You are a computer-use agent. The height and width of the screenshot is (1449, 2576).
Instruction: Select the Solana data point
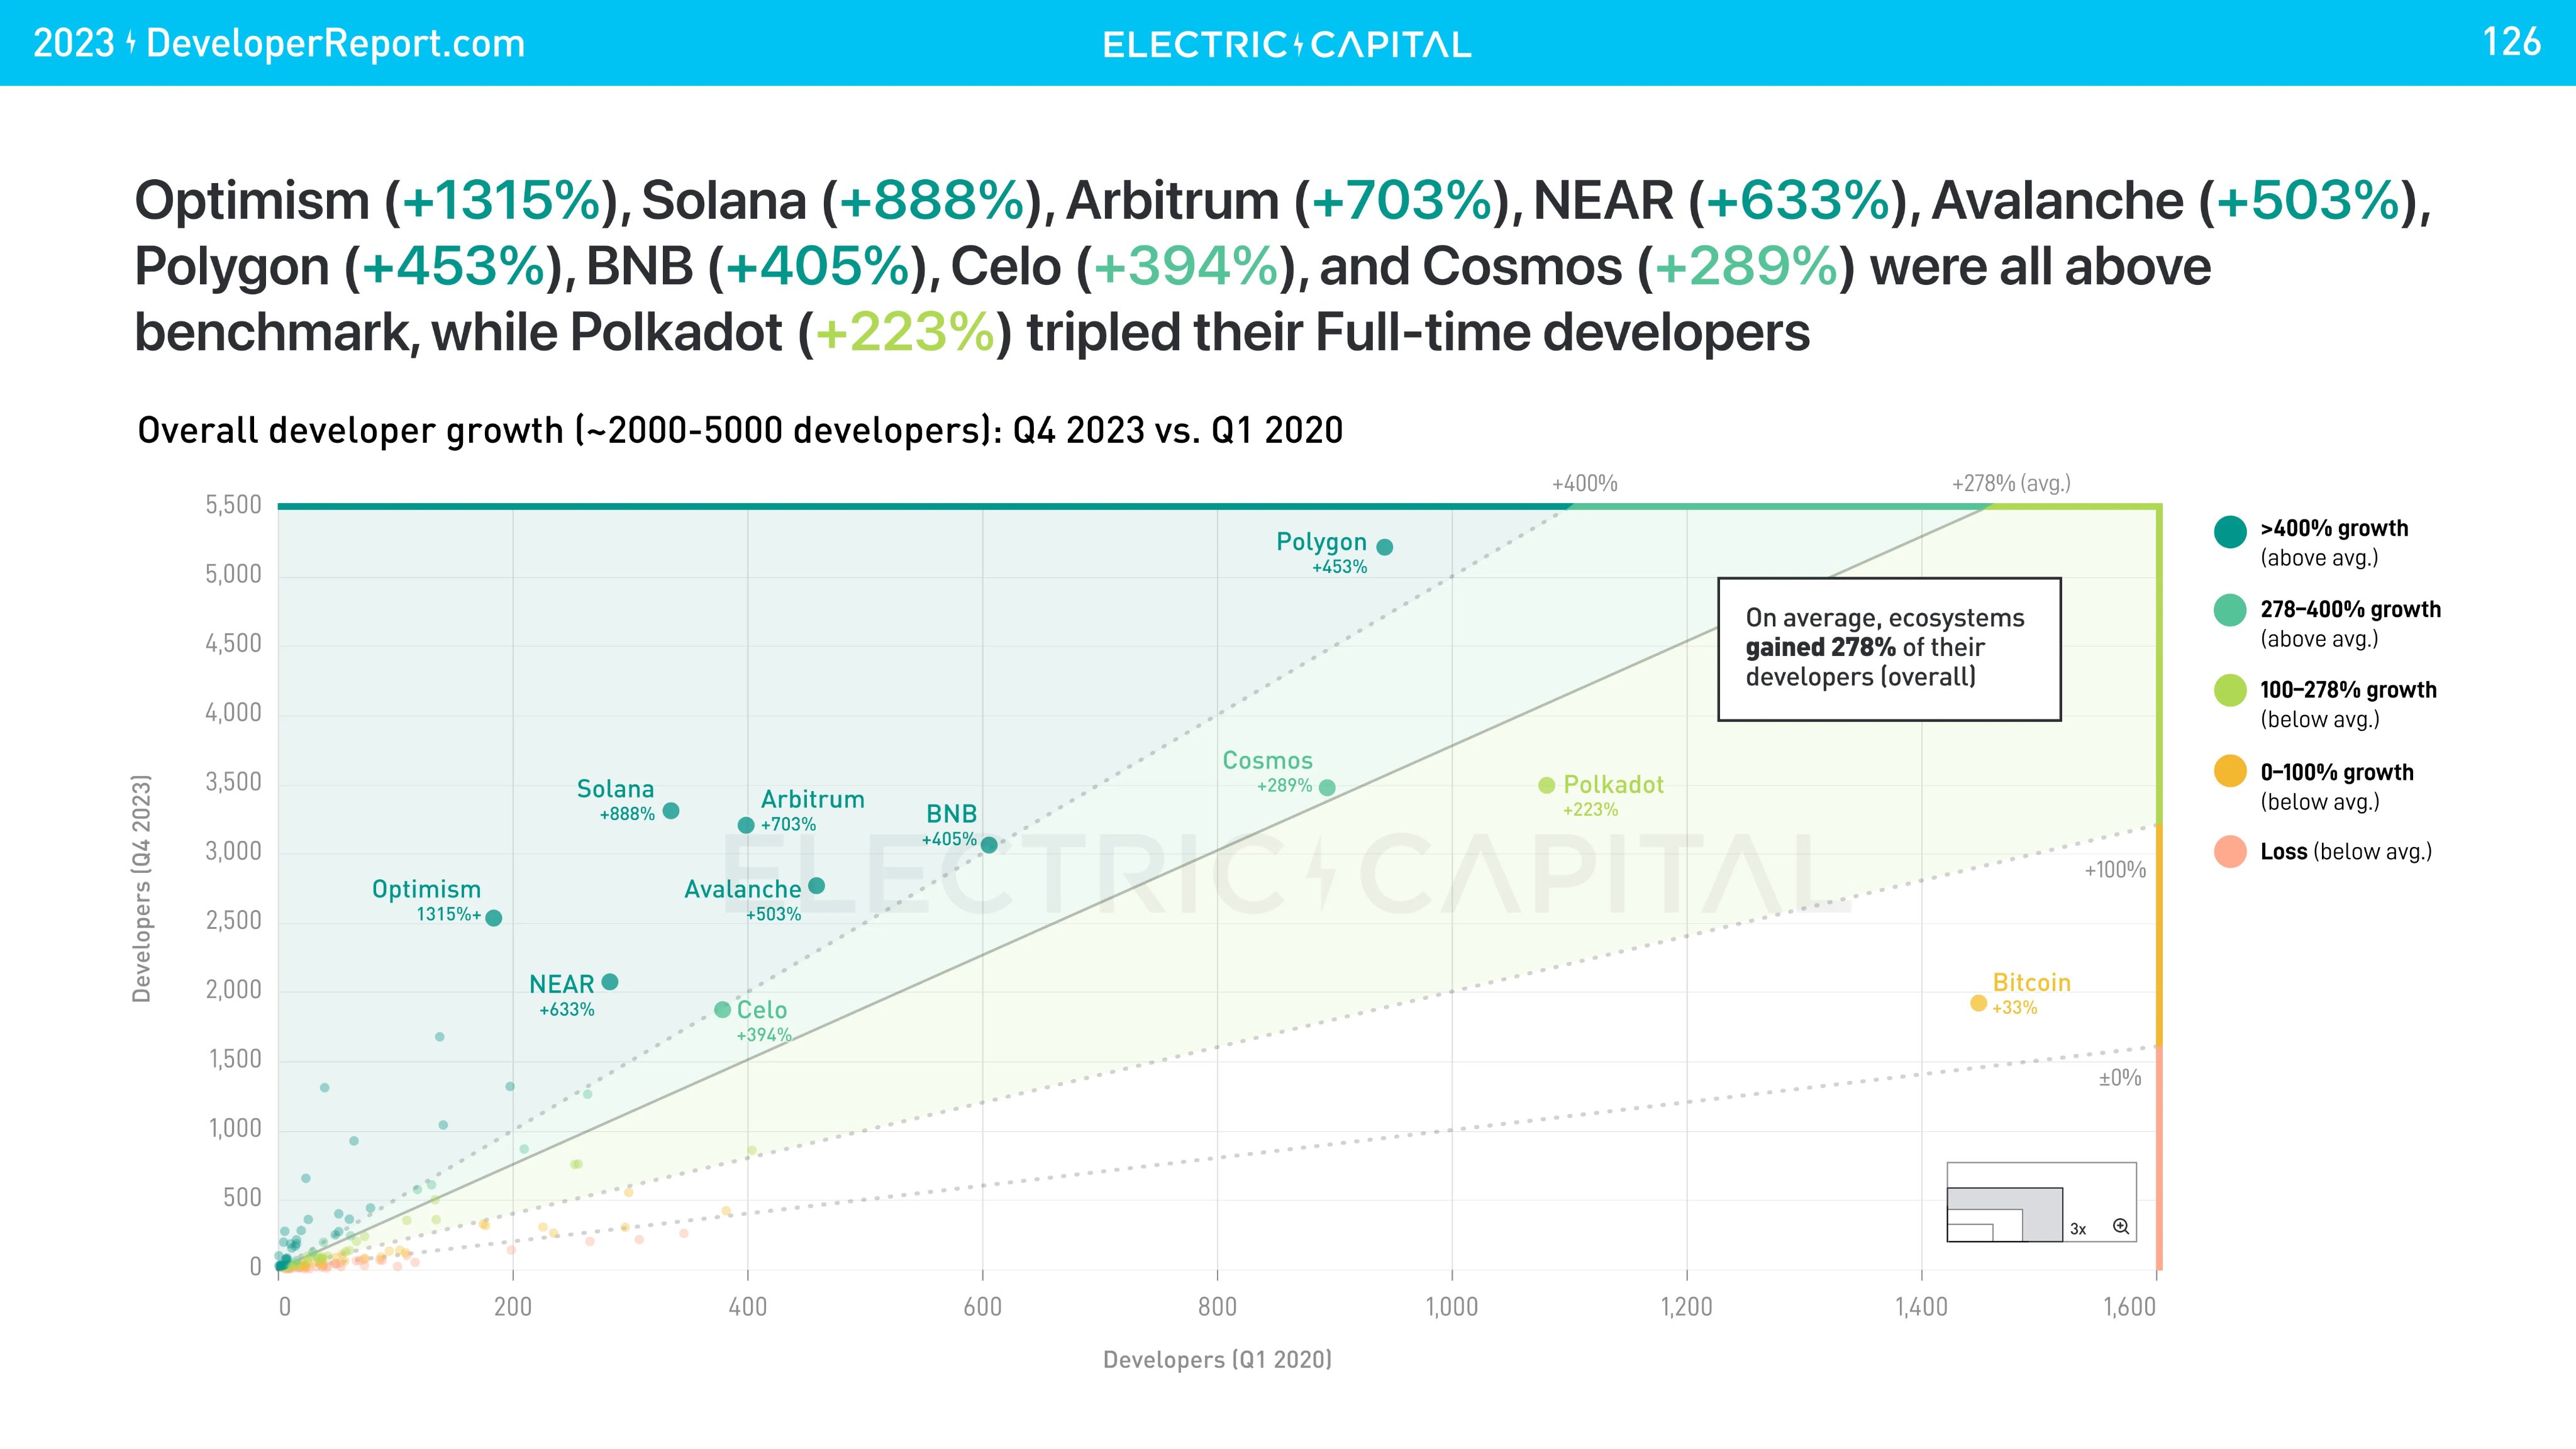(671, 810)
